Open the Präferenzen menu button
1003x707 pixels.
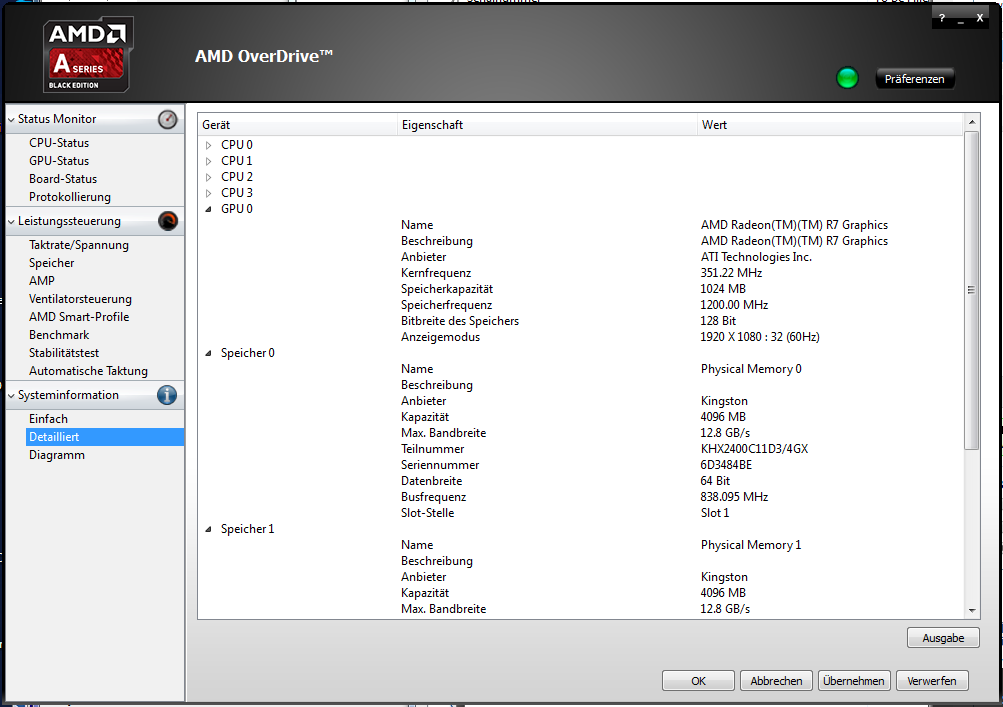[914, 79]
